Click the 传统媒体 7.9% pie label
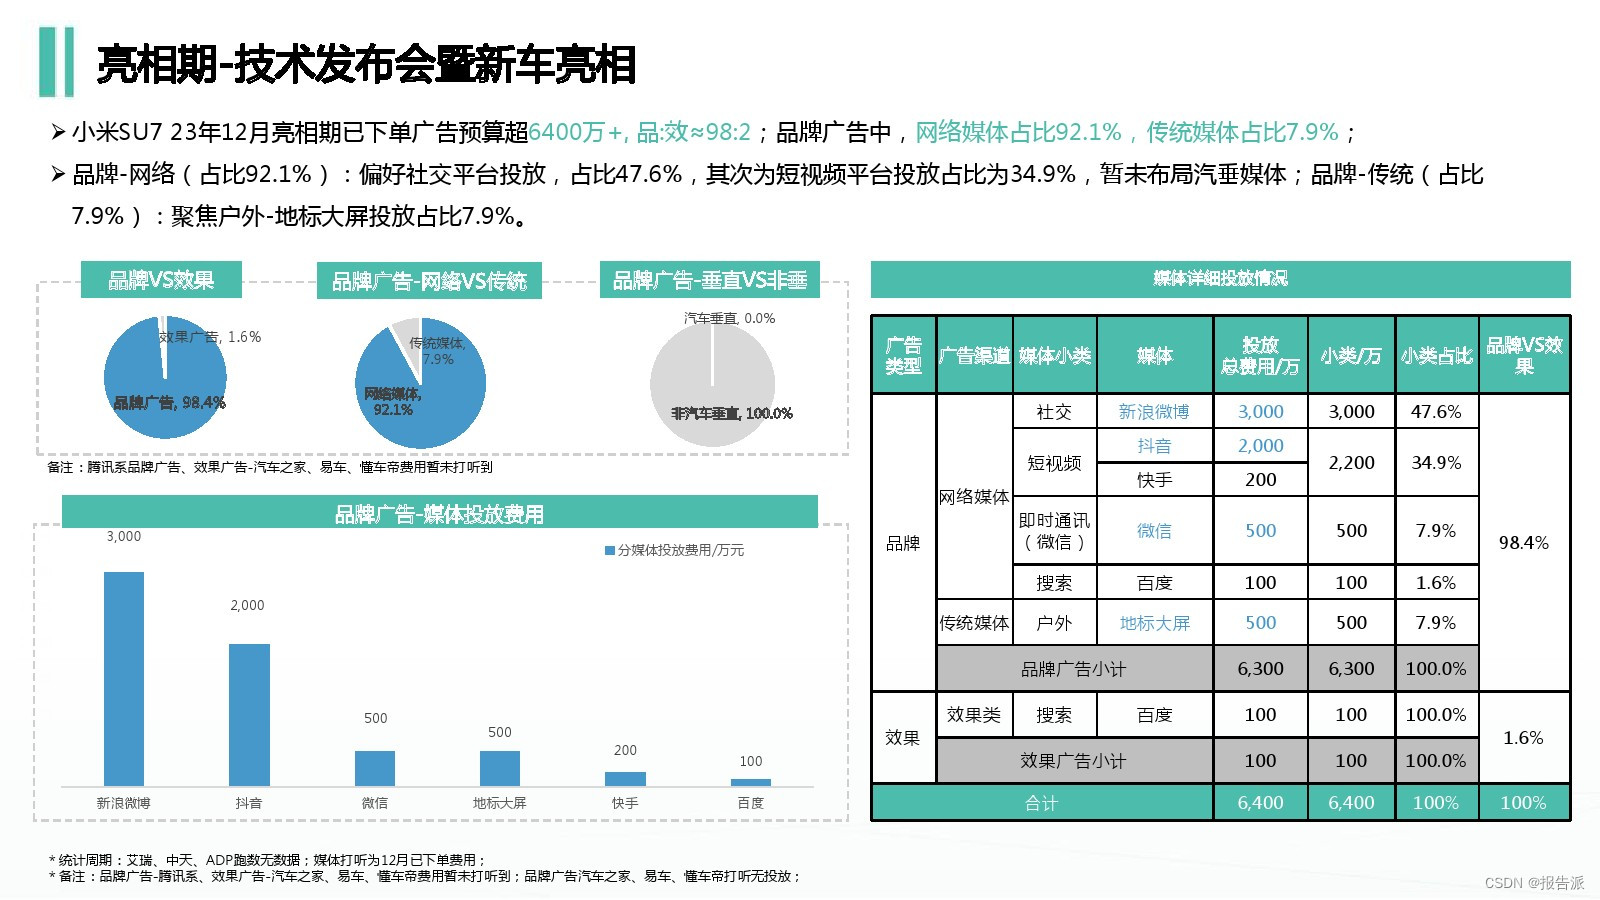 click(438, 351)
